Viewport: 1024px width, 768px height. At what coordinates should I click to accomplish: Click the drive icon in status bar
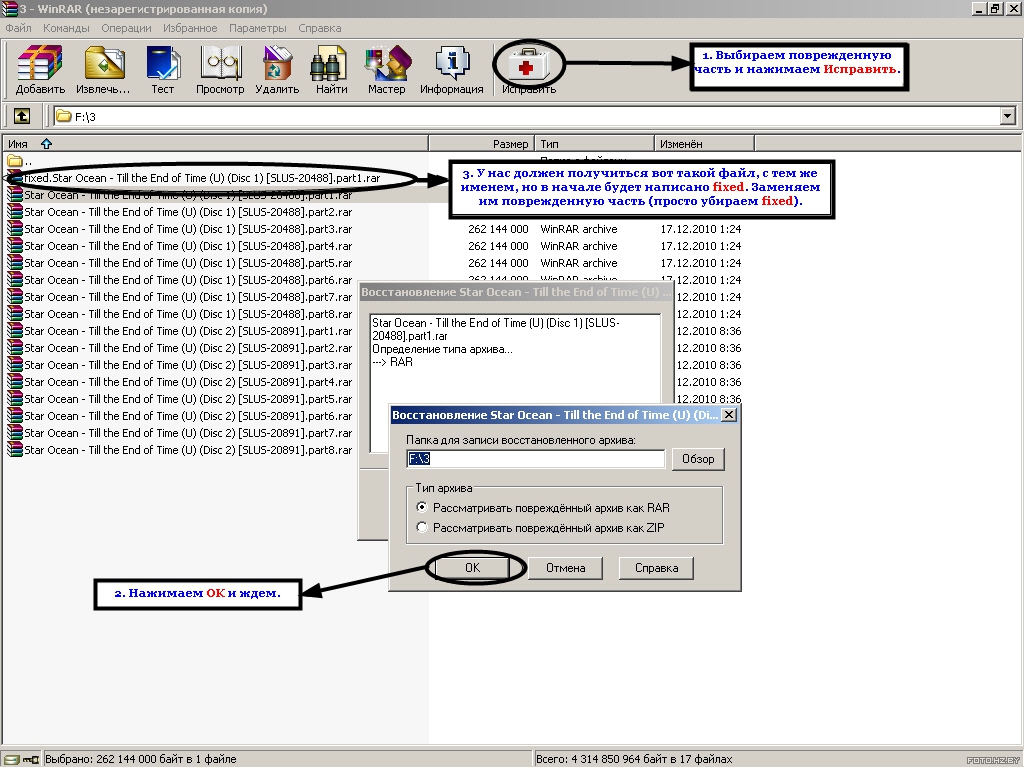[x=11, y=760]
